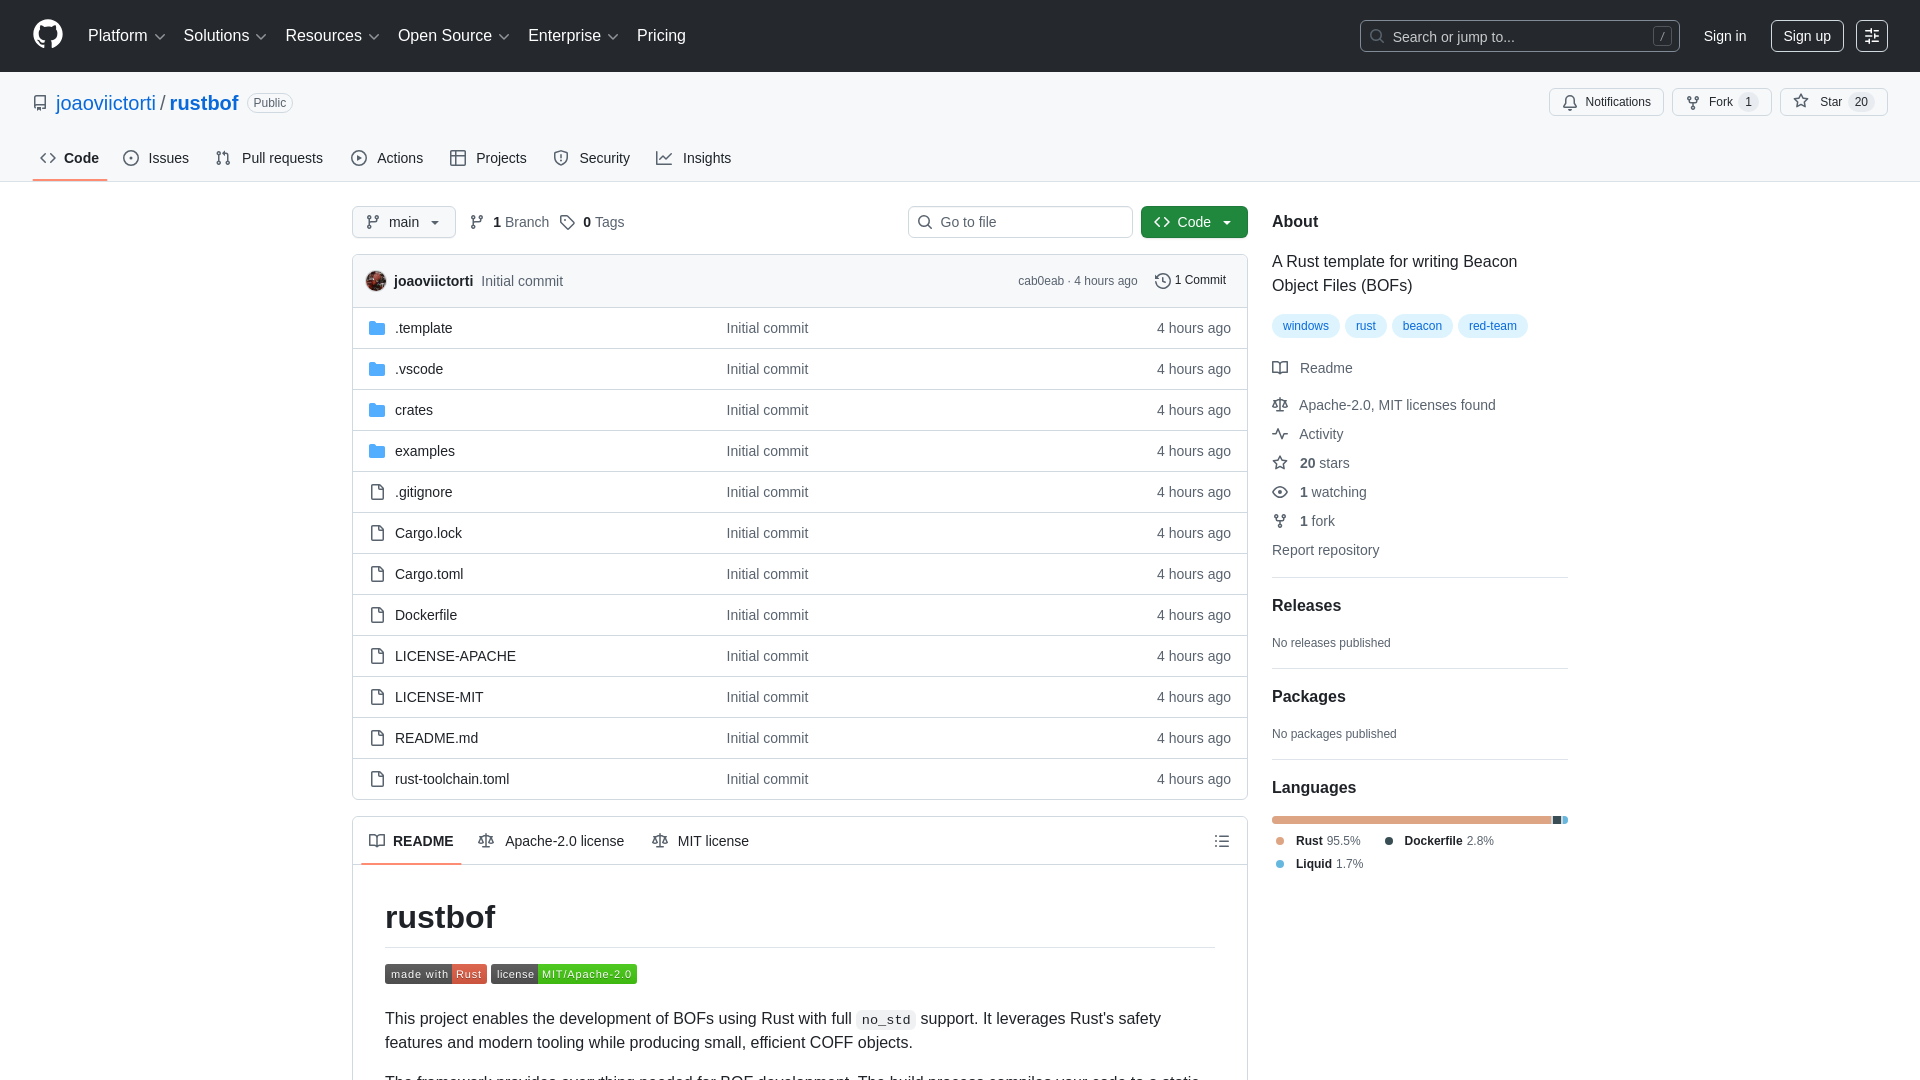Click the Report repository link
The image size is (1920, 1080).
point(1325,550)
